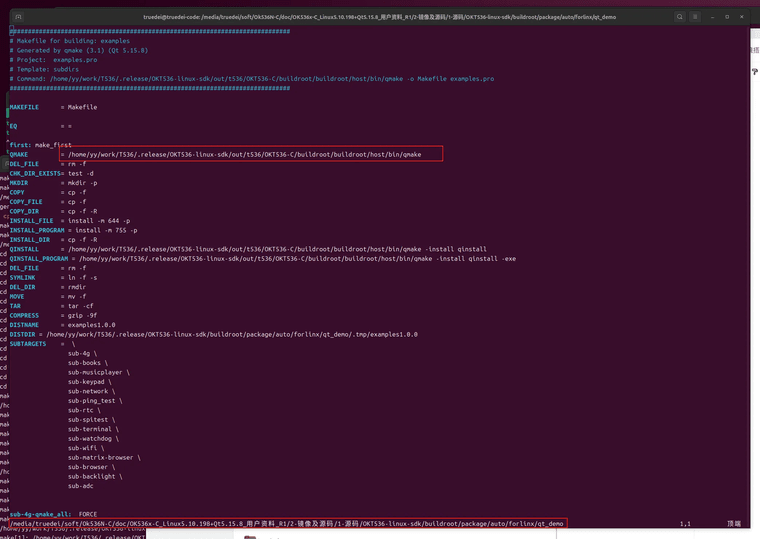The width and height of the screenshot is (760, 539).
Task: Click the 'examples1.0.0' DISTNAME value
Action: [92, 325]
